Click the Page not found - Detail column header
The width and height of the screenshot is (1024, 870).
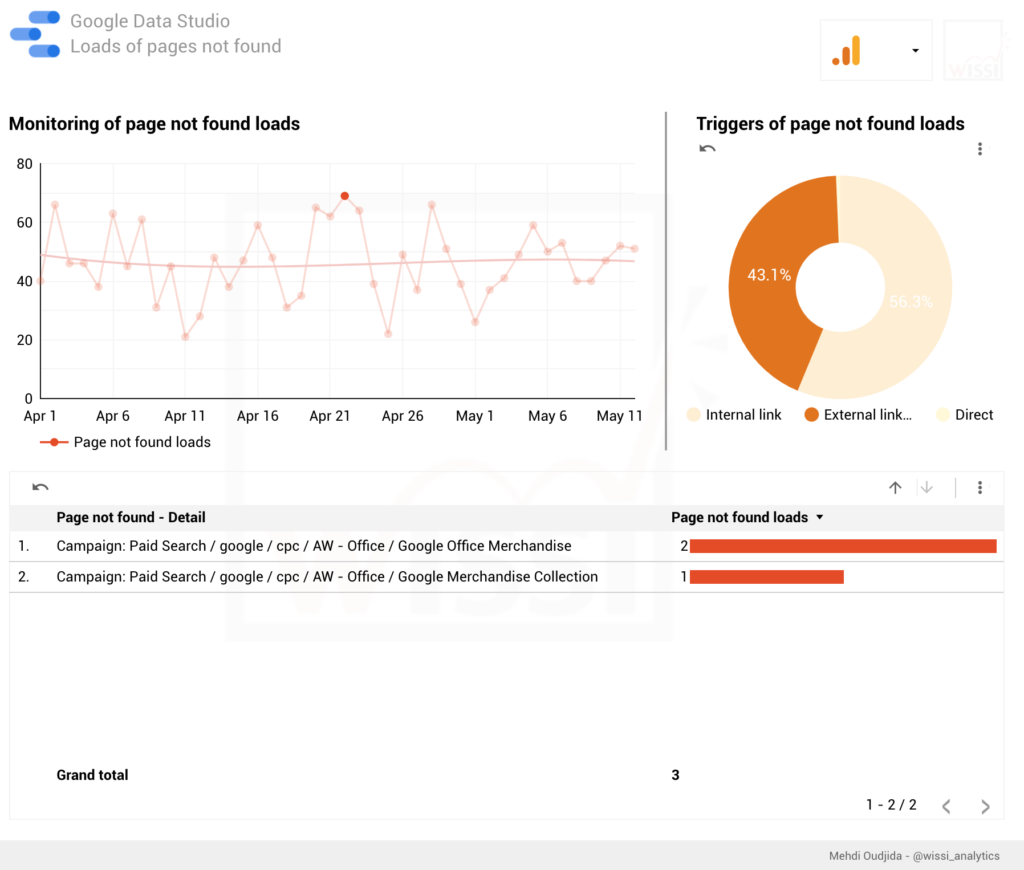[131, 517]
